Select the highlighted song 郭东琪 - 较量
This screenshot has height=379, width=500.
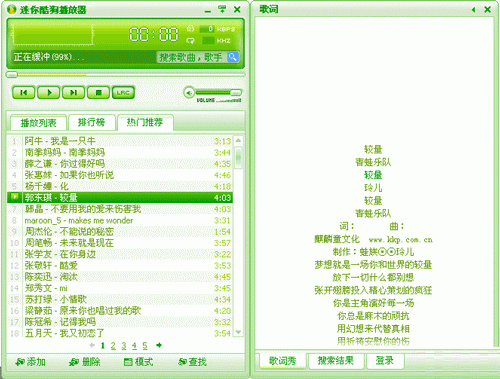120,198
